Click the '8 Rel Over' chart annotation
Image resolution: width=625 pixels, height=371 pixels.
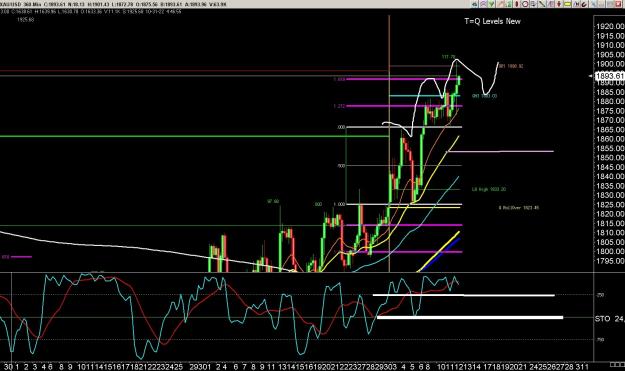[519, 208]
